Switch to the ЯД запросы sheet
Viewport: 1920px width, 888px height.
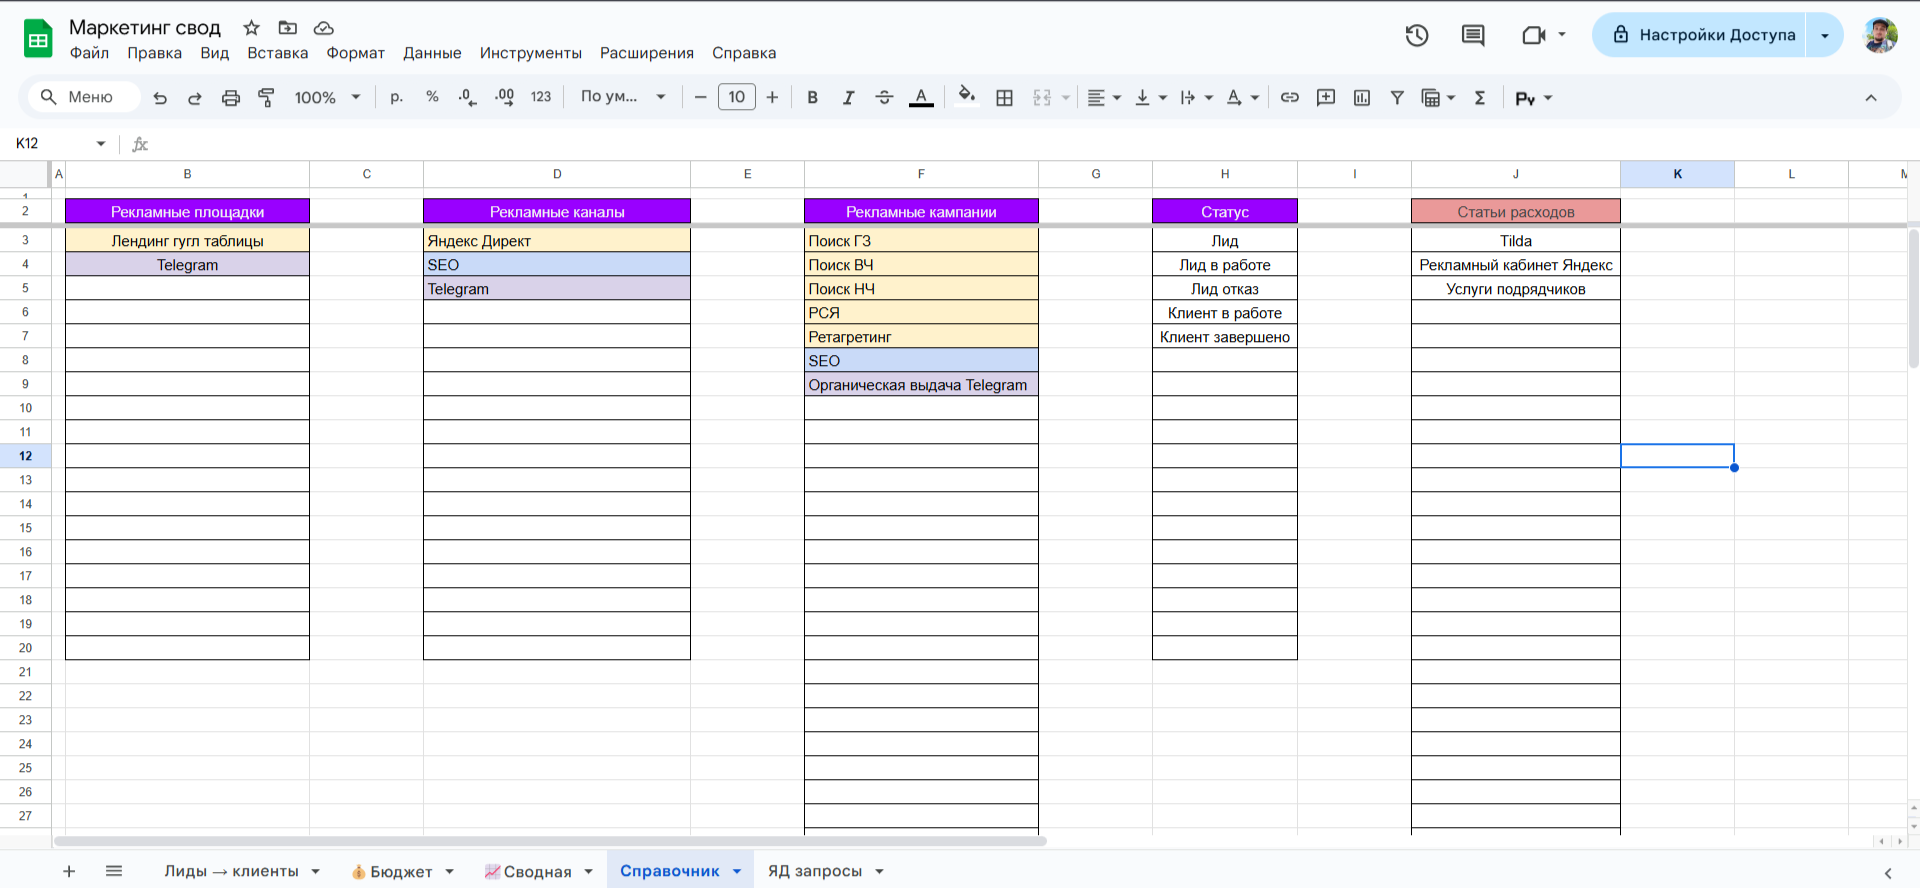click(x=815, y=872)
